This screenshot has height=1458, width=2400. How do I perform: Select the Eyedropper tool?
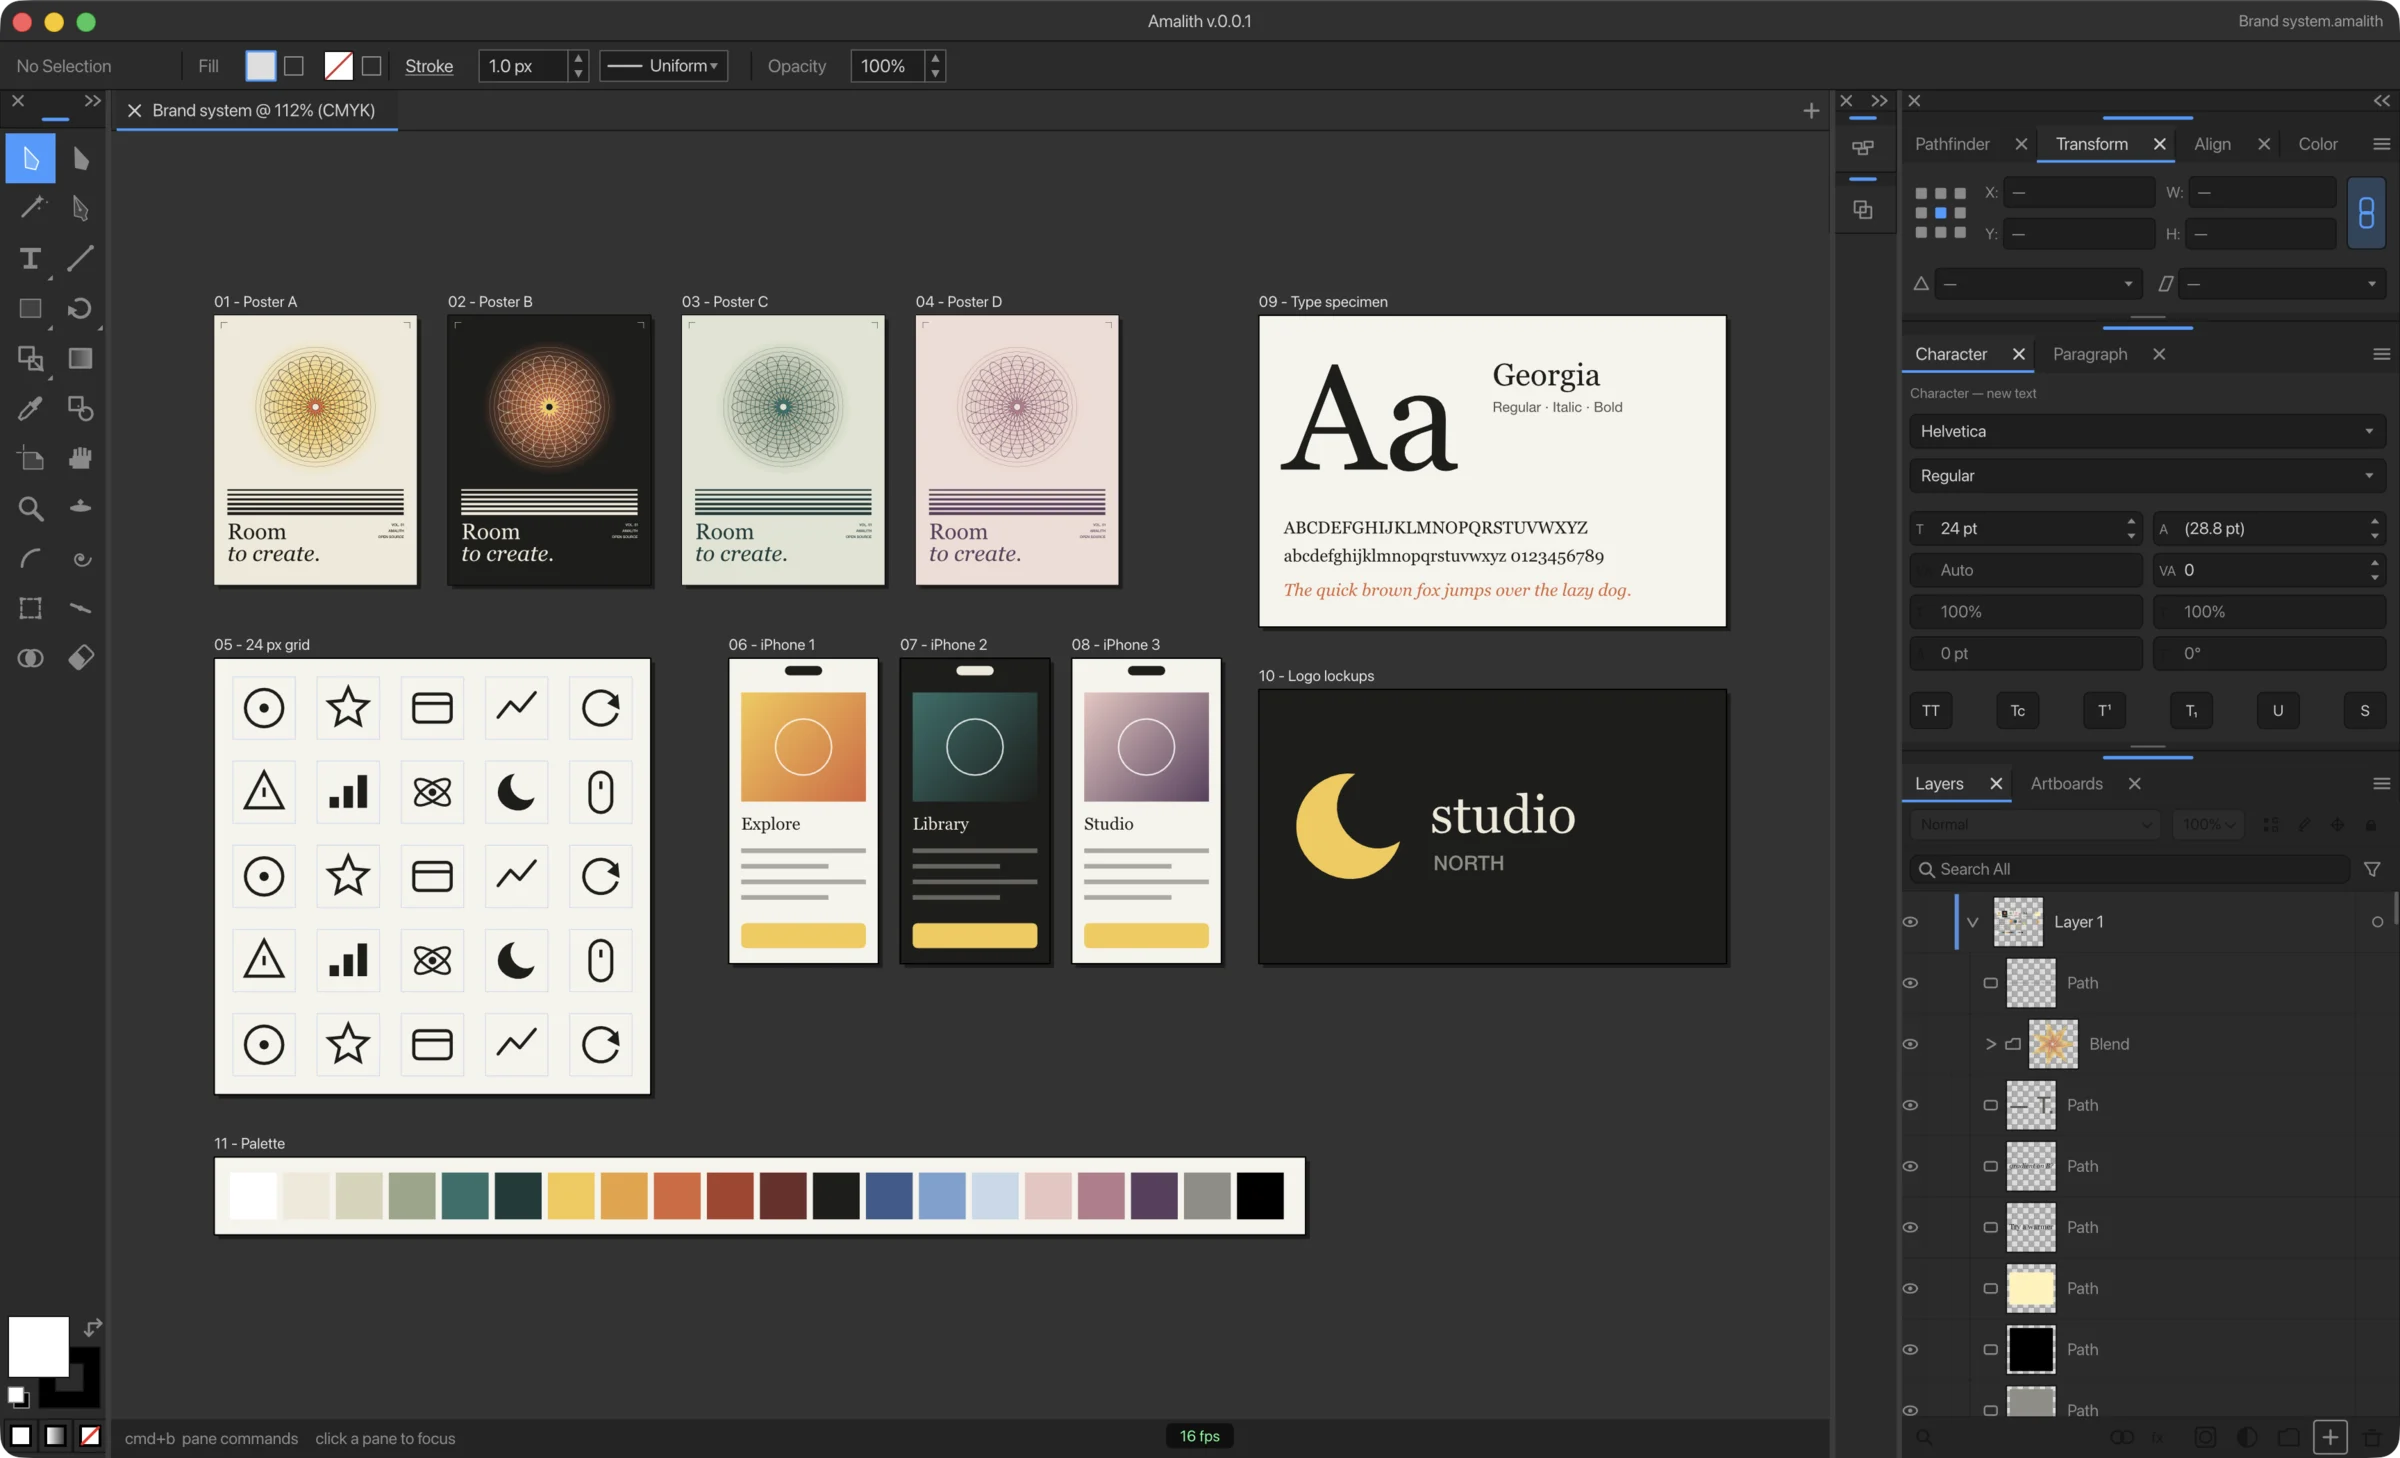click(x=30, y=408)
